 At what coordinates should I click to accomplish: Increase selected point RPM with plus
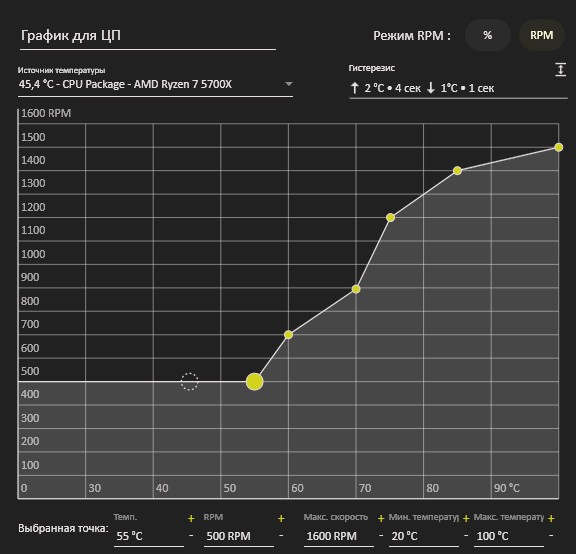[281, 518]
